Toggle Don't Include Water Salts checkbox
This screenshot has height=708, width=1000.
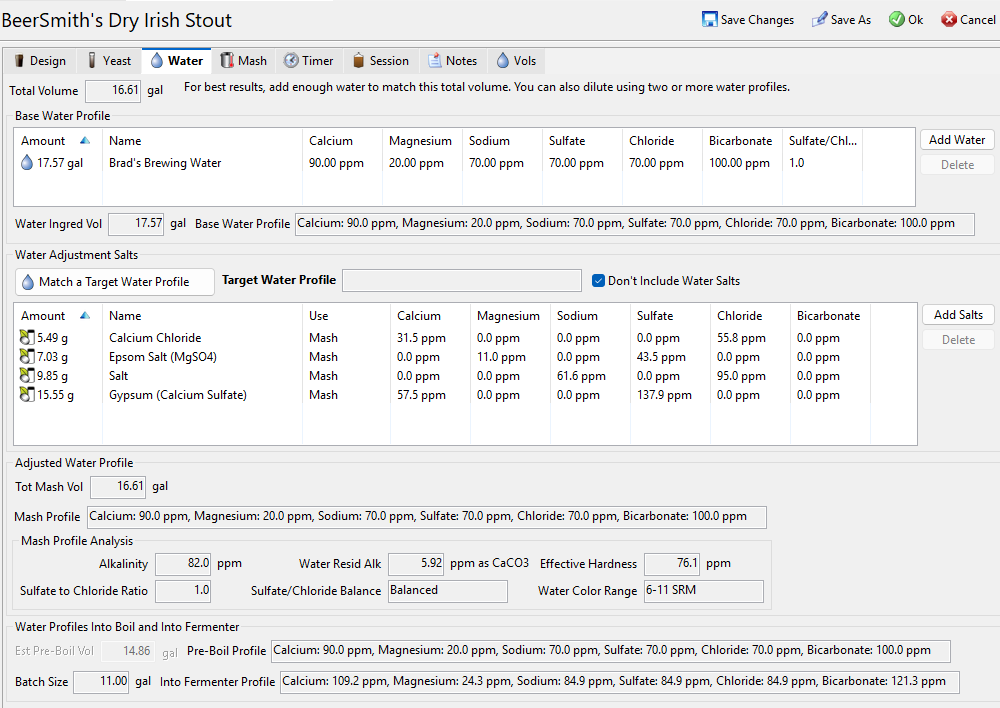pos(598,281)
